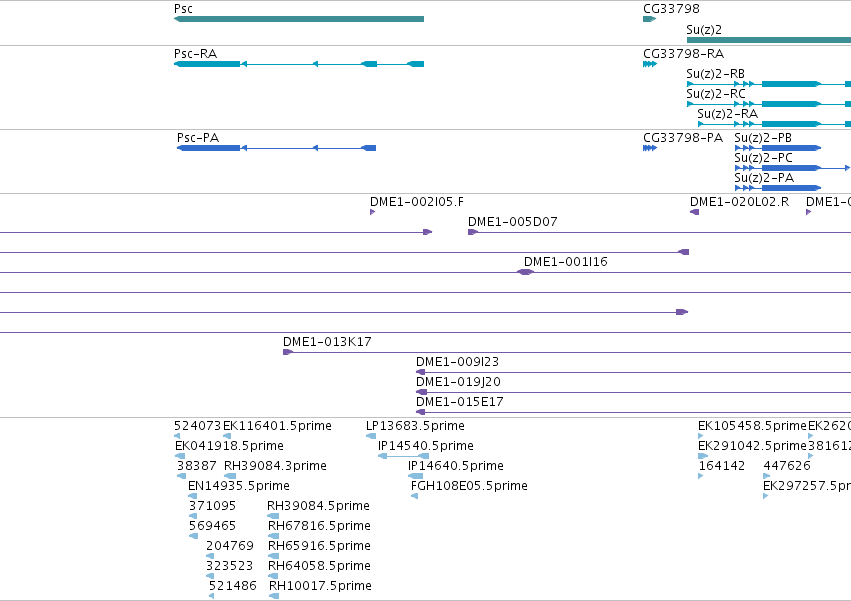Image resolution: width=851 pixels, height=601 pixels.
Task: Click the DME1-001I16 clone glyph
Action: (525, 272)
